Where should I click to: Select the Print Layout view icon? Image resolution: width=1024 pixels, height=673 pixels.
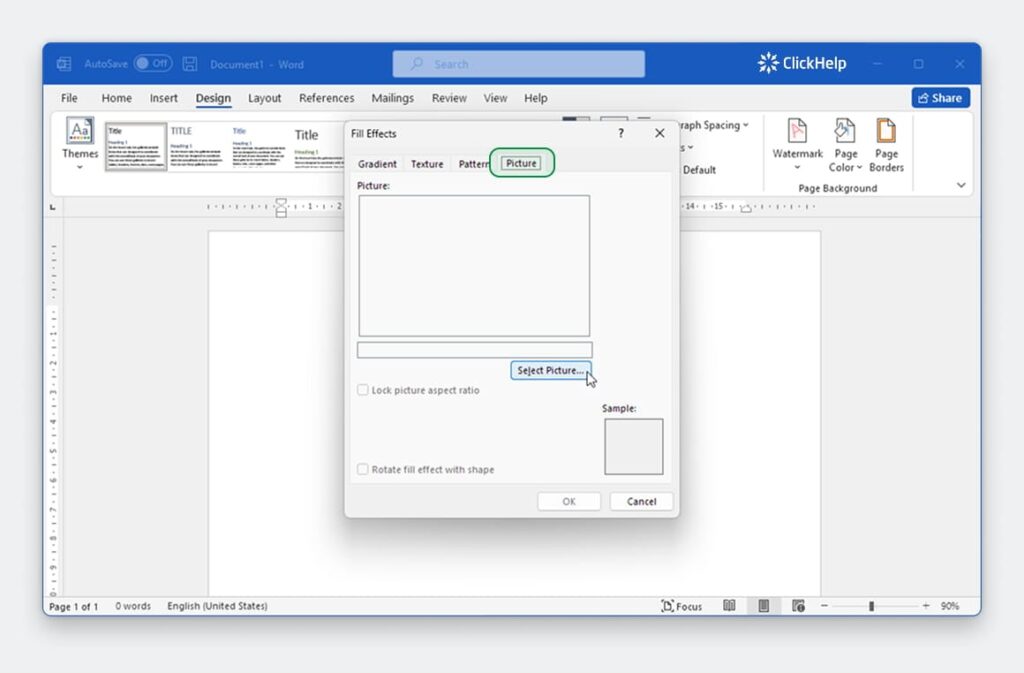(x=762, y=606)
